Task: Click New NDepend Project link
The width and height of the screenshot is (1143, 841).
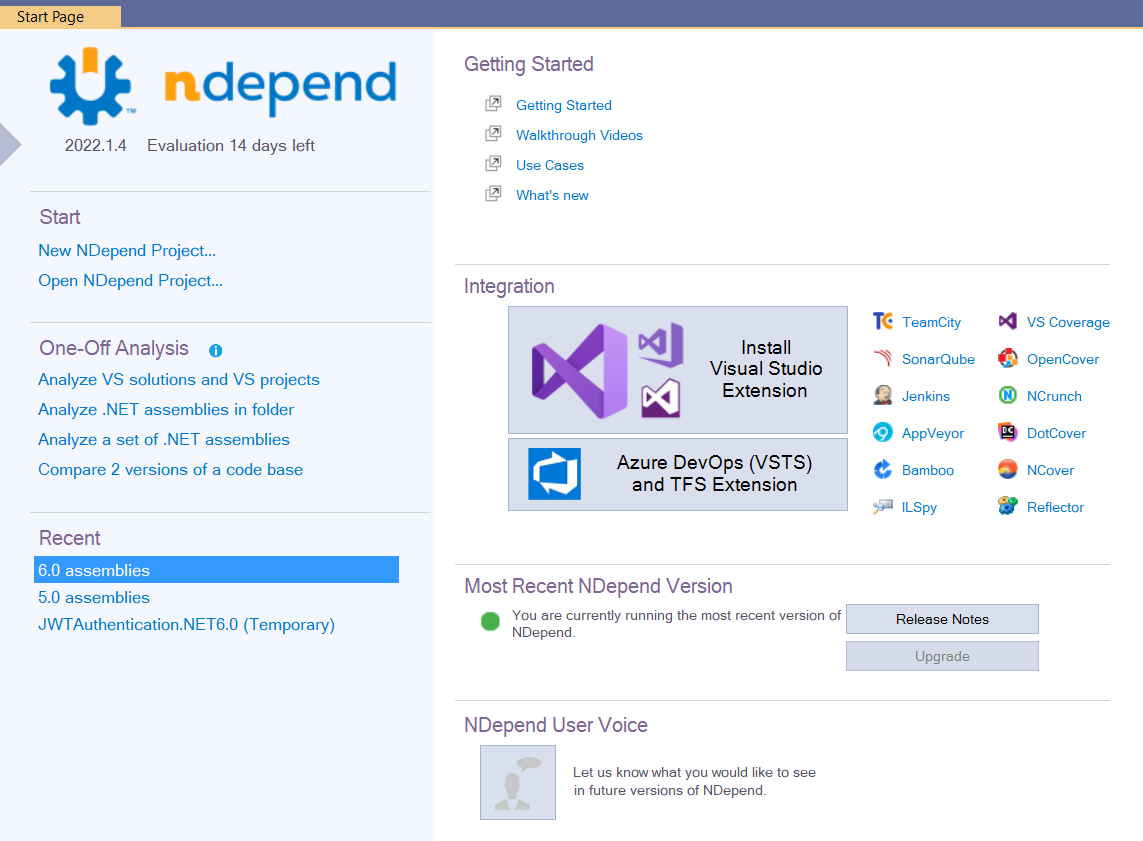Action: 127,251
